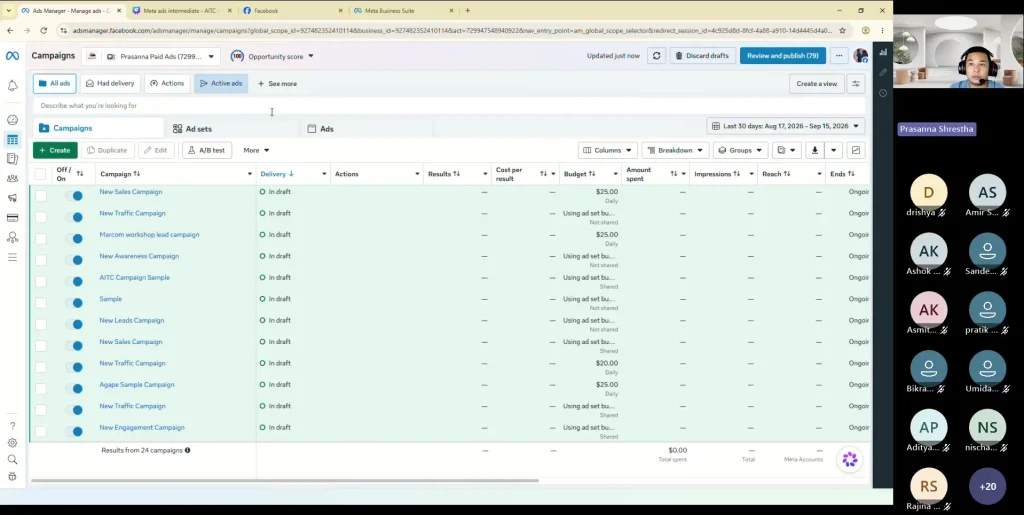Open the billing card icon in sidebar
The width and height of the screenshot is (1024, 515).
coord(12,218)
